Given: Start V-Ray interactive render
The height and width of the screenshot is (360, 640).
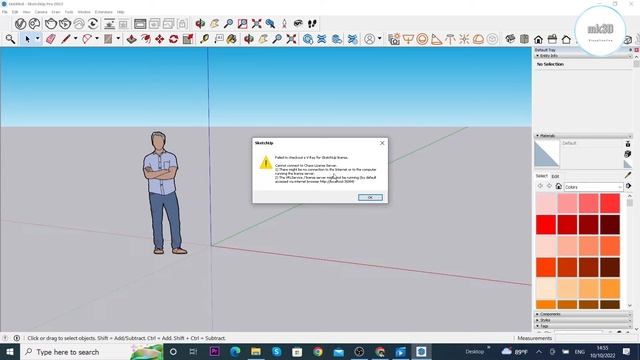Looking at the screenshot, I should click(65, 24).
